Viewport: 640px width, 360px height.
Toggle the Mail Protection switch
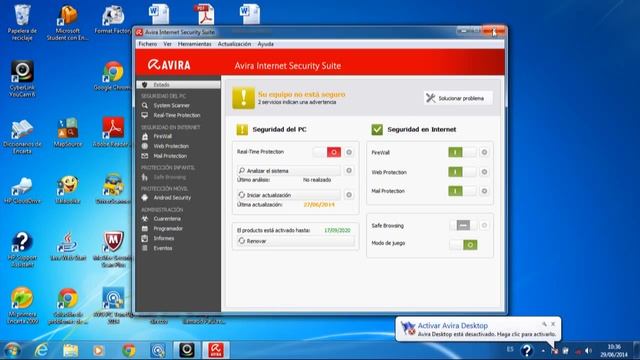[x=462, y=191]
